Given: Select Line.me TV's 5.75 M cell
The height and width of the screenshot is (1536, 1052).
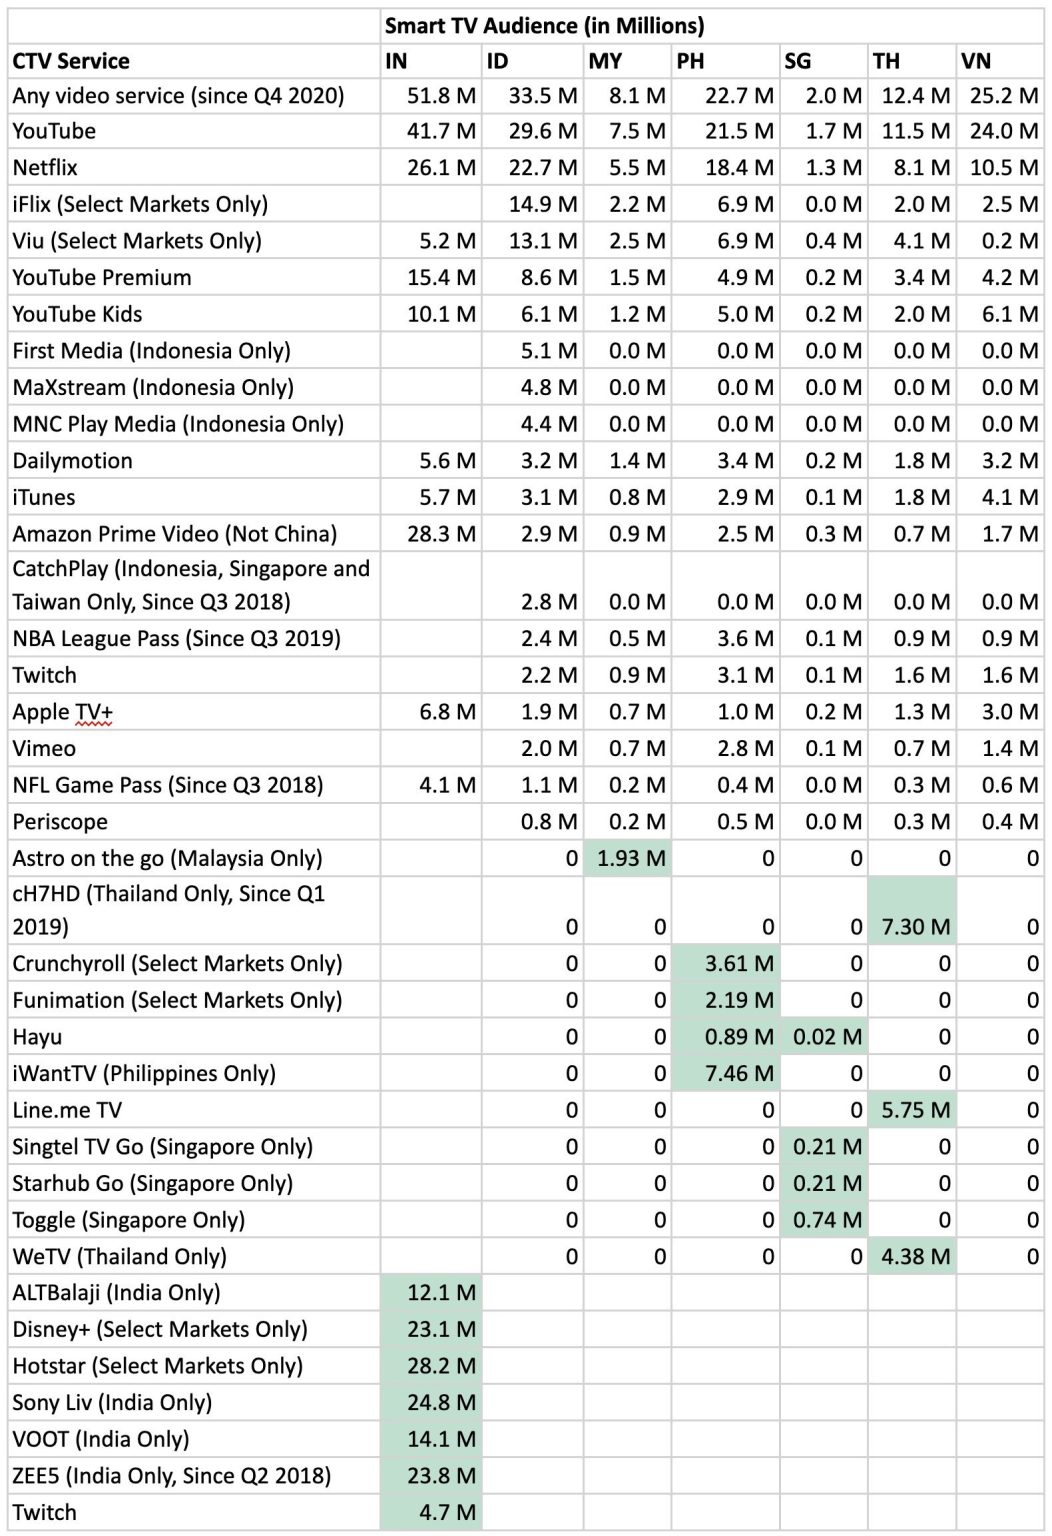Looking at the screenshot, I should tap(911, 1110).
